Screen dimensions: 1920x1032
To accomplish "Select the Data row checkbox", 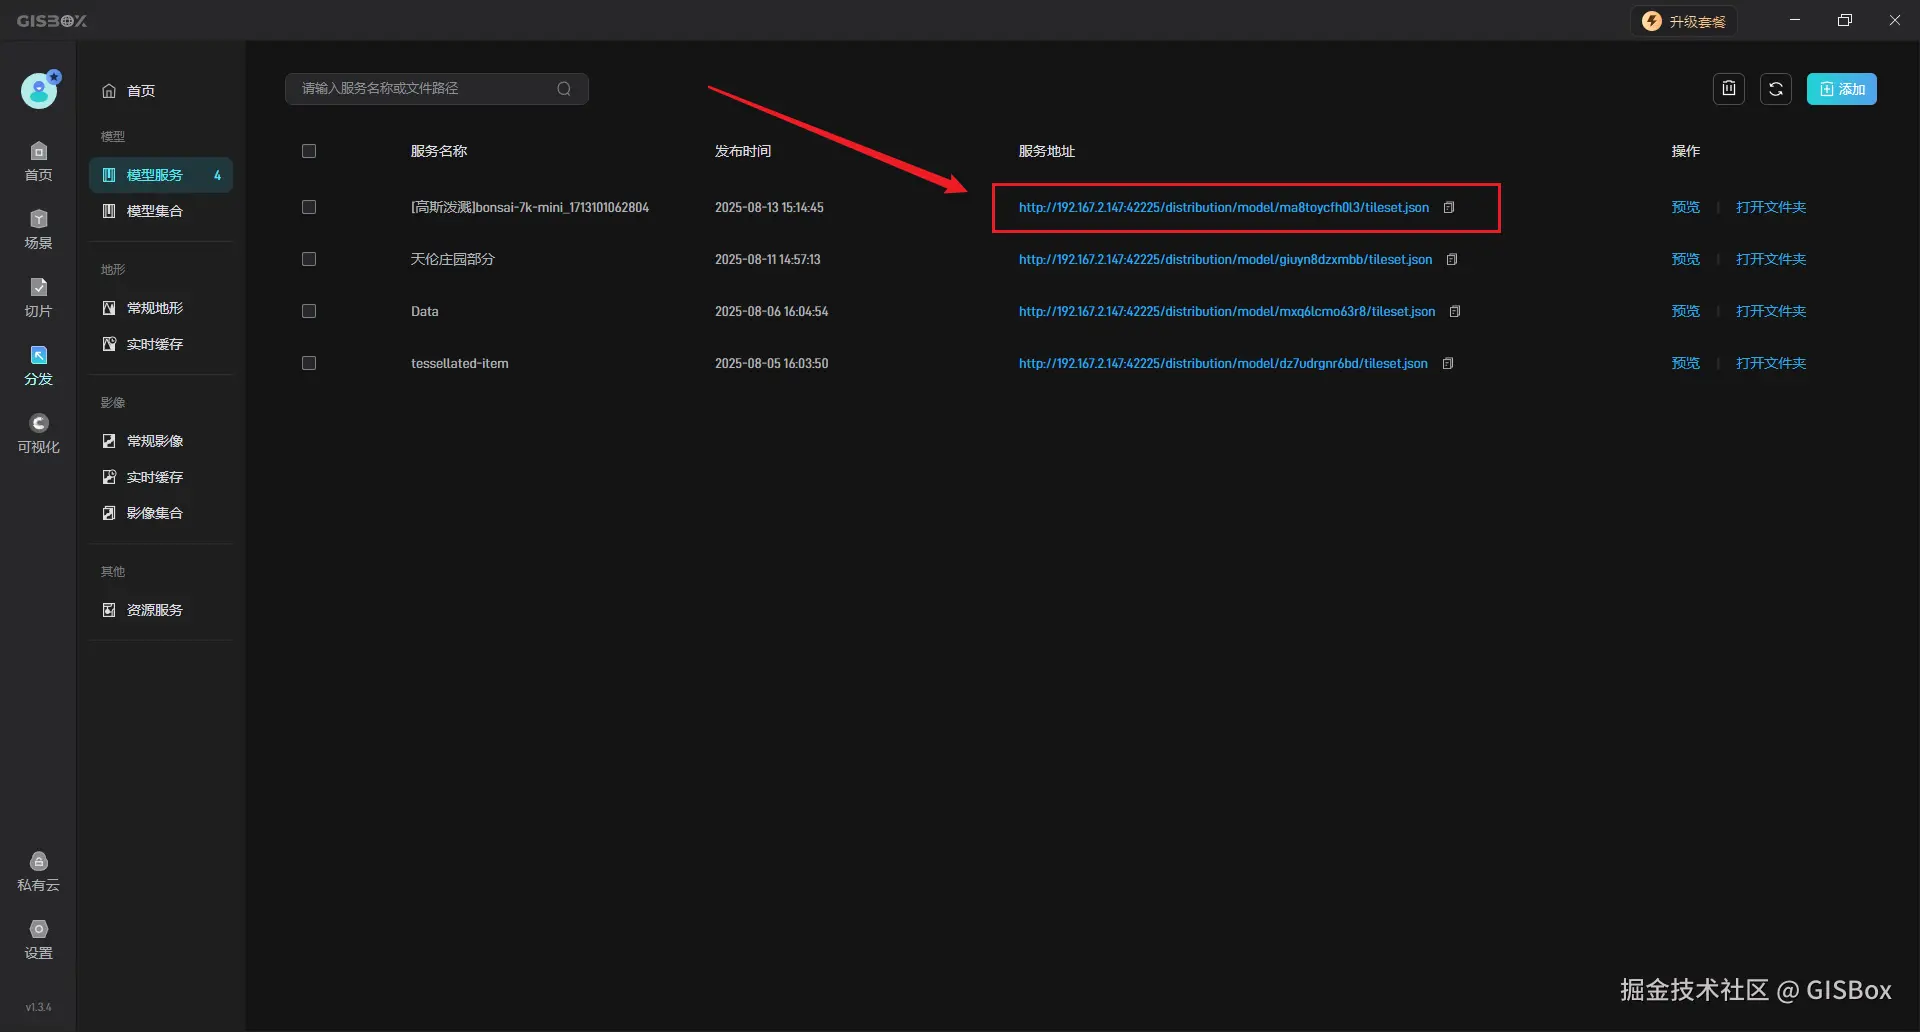I will (x=309, y=311).
